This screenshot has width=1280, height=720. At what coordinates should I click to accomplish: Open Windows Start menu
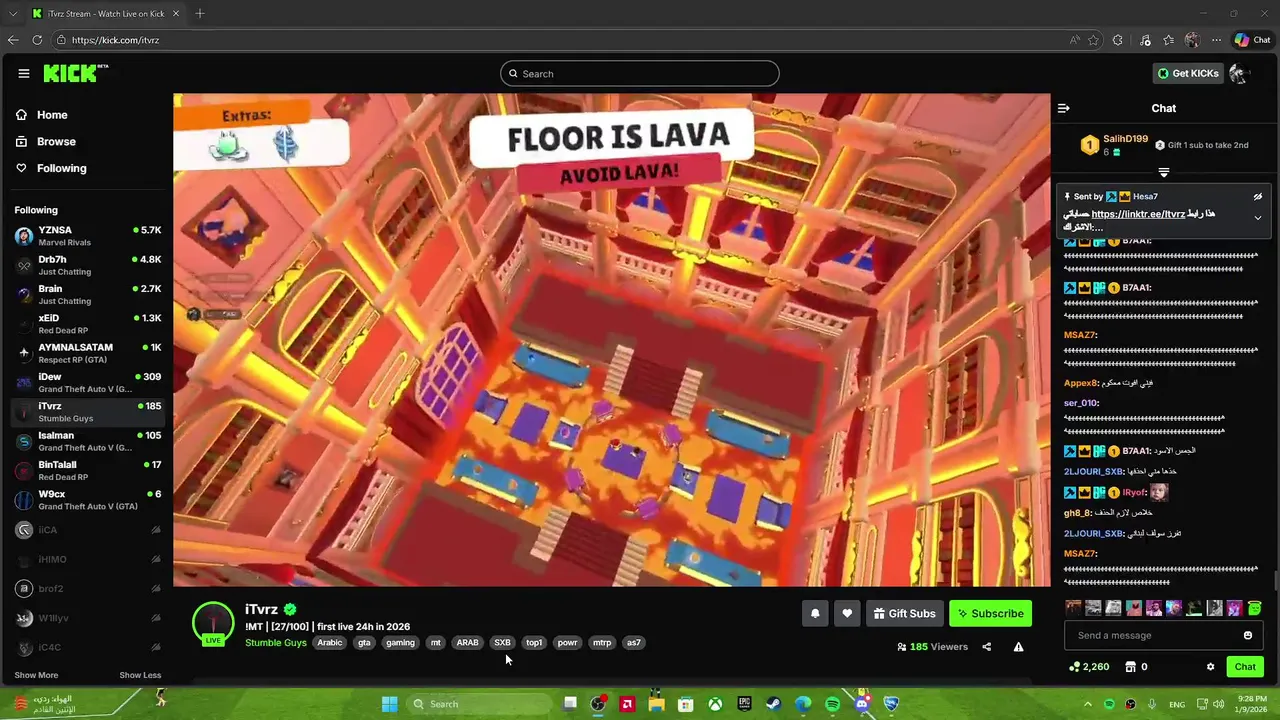pos(389,704)
